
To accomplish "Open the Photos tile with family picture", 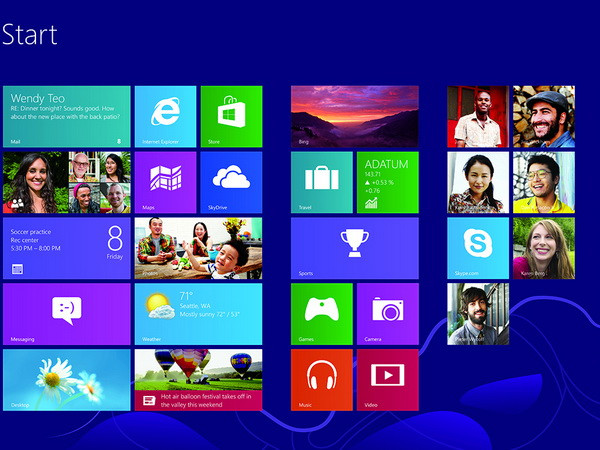I will (199, 248).
